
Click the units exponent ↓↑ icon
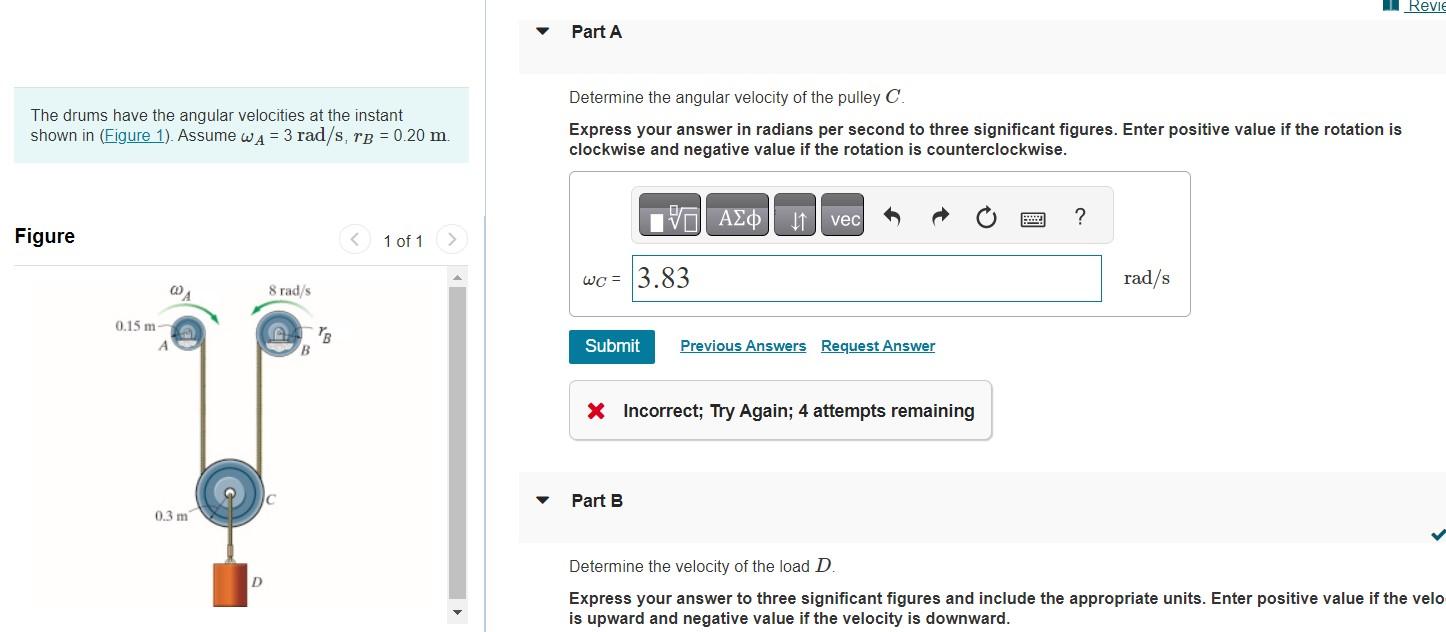coord(795,216)
